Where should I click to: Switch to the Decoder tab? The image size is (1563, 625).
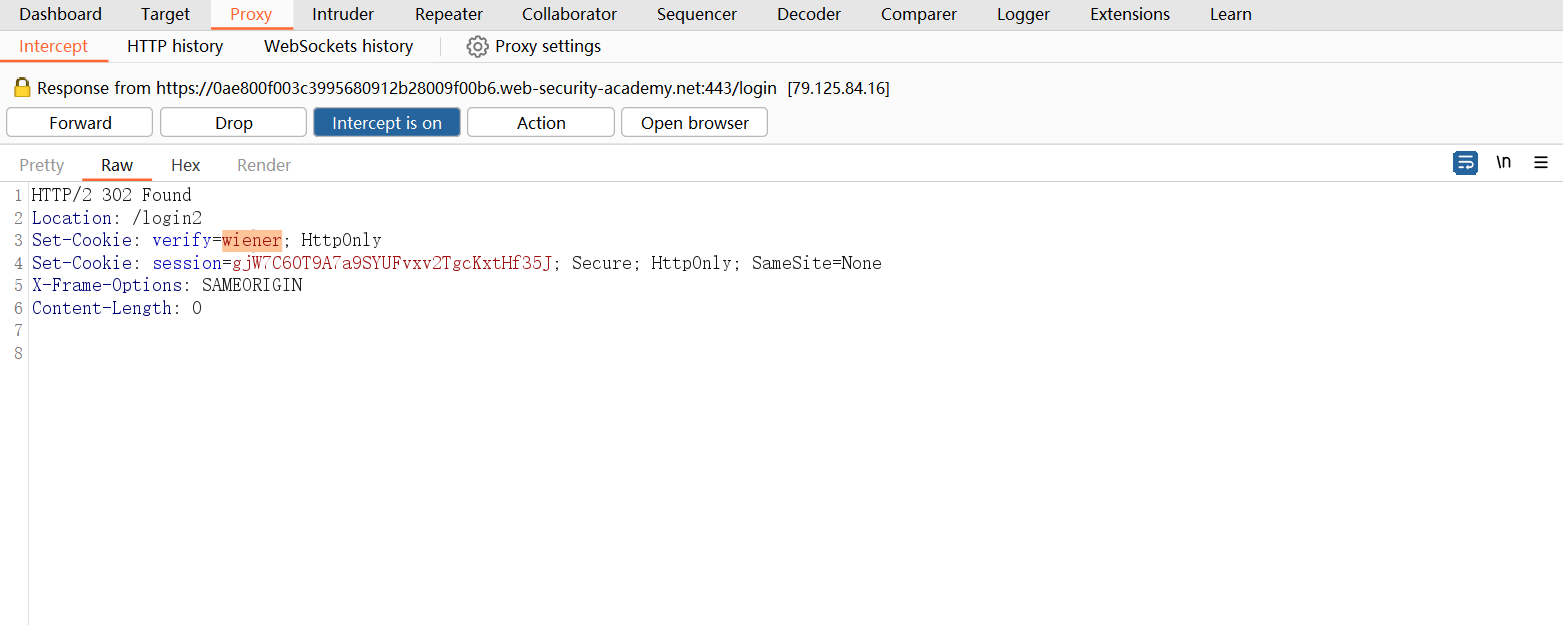point(809,14)
